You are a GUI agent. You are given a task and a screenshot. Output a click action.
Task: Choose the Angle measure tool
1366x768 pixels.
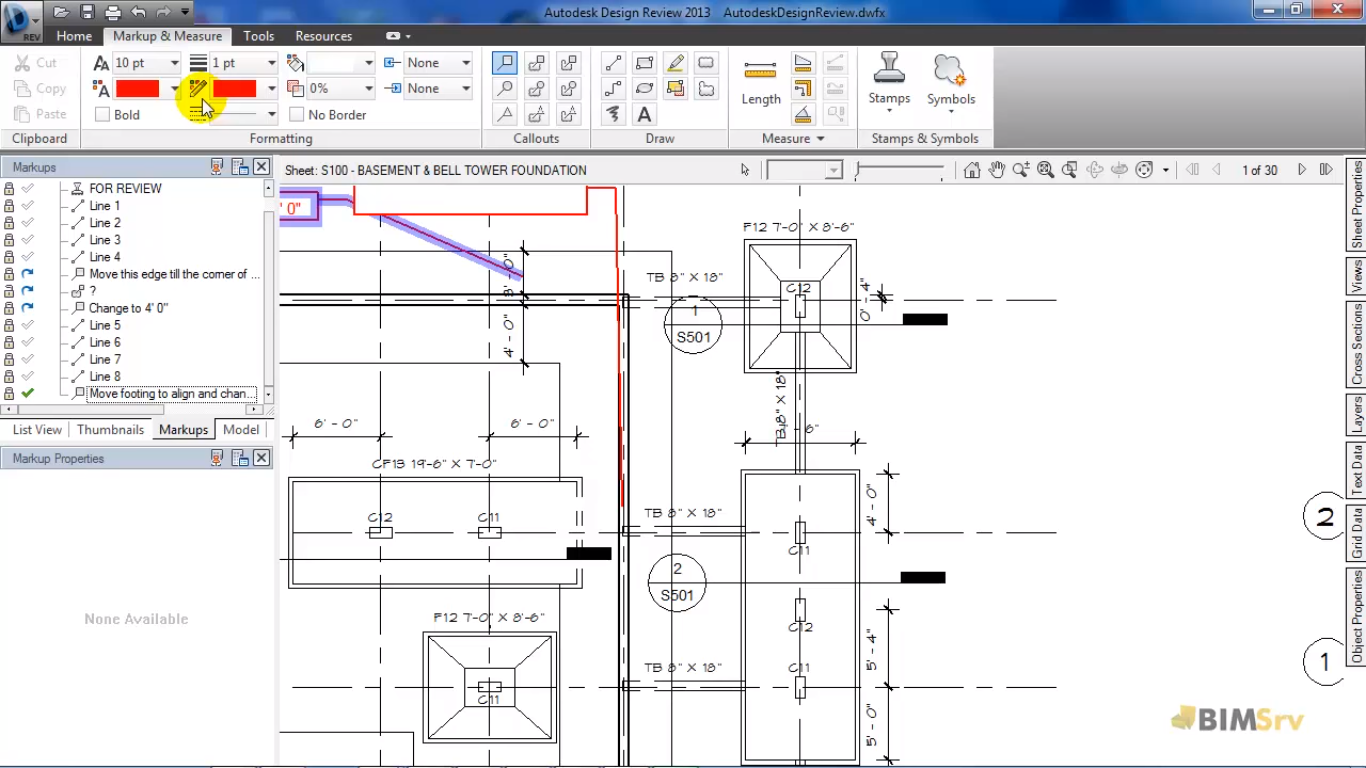pos(803,115)
